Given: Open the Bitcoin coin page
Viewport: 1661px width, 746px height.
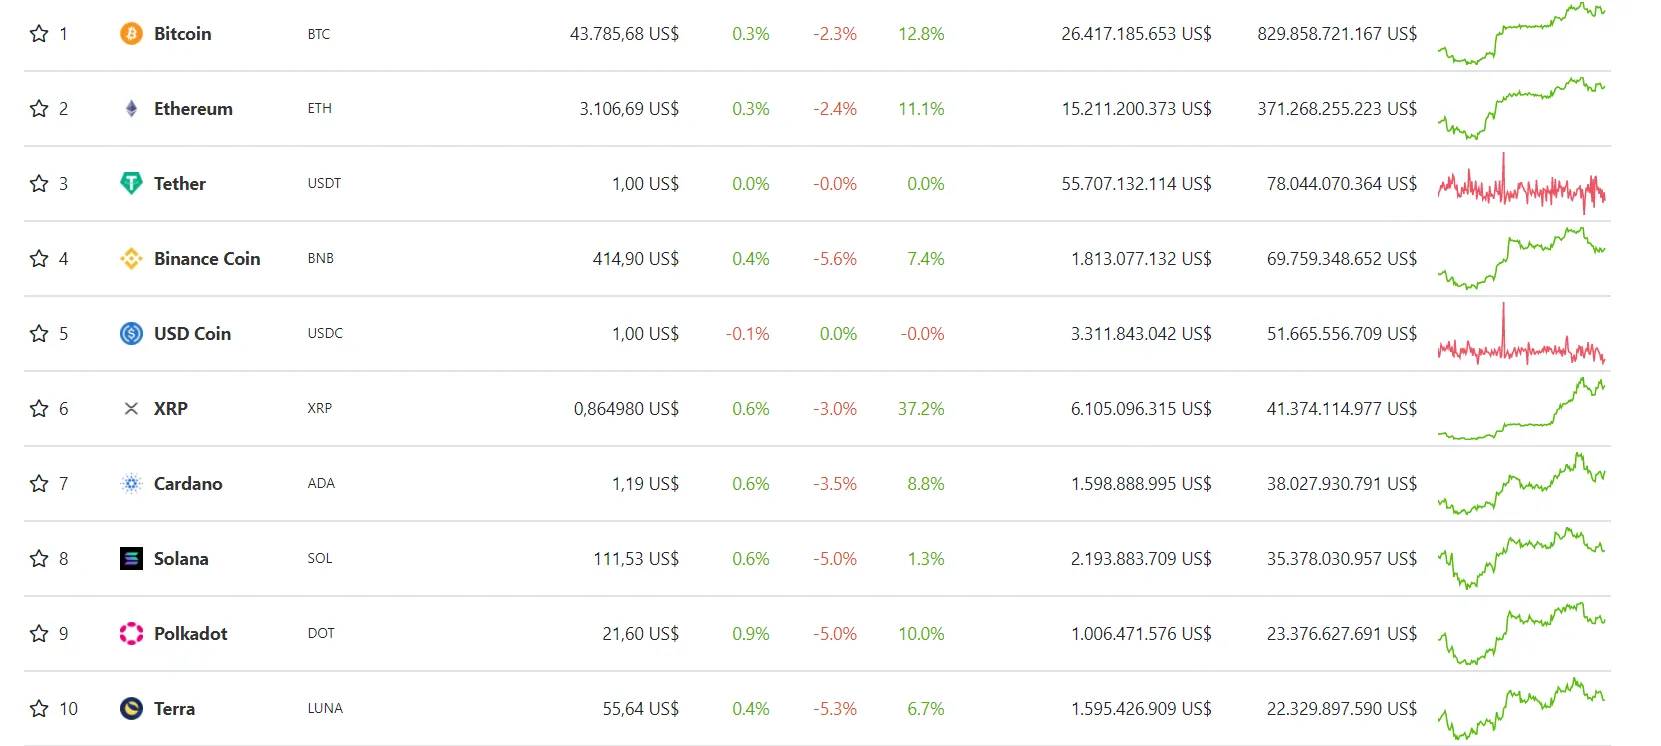Looking at the screenshot, I should pyautogui.click(x=182, y=34).
